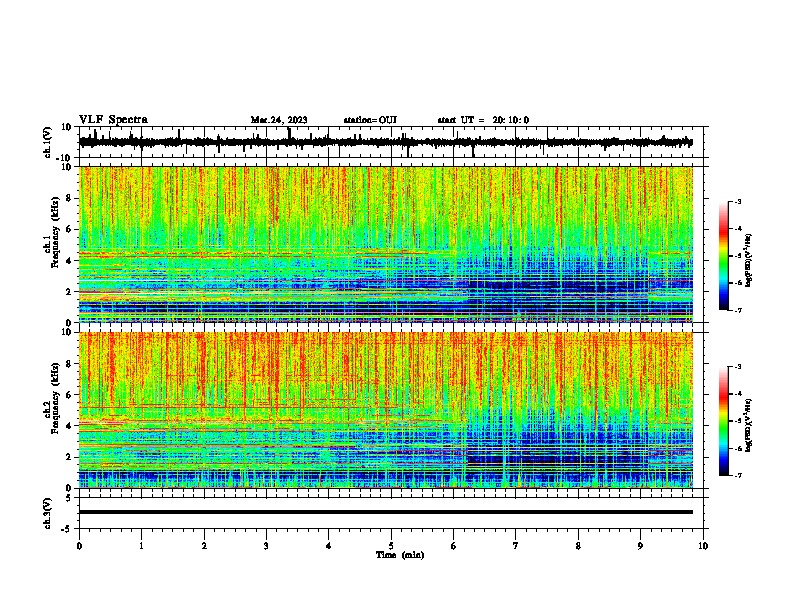
Task: Click tick label 3 on Time axis
Action: pyautogui.click(x=266, y=546)
